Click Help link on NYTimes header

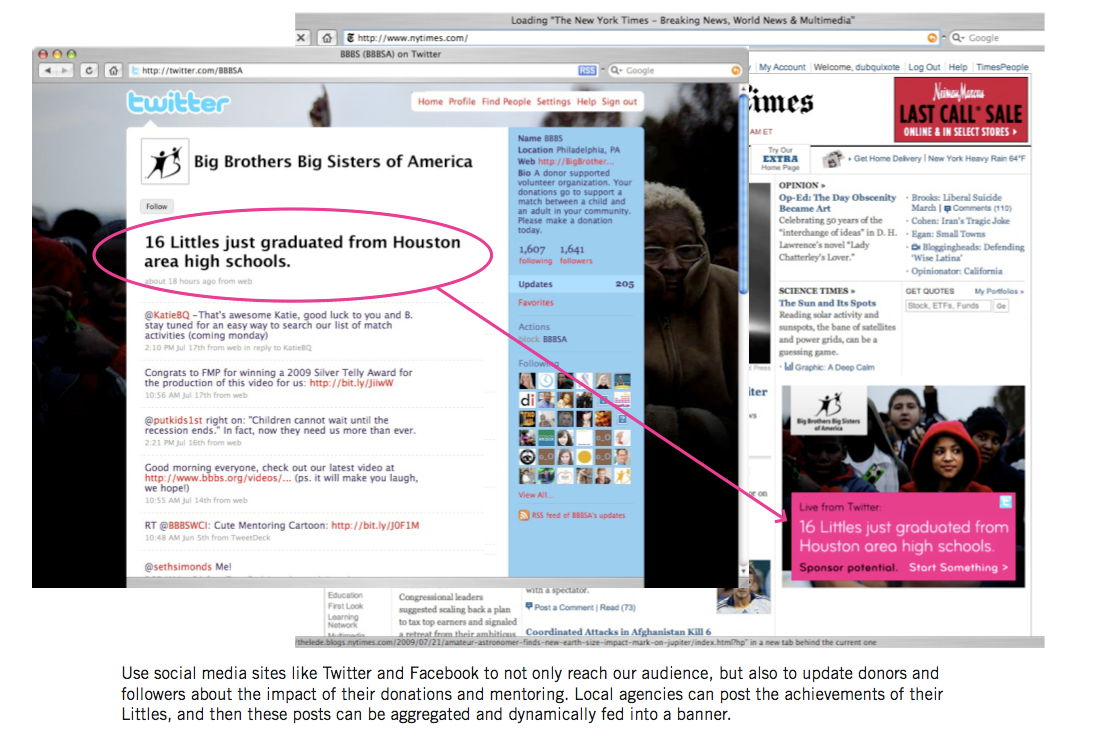click(x=958, y=67)
